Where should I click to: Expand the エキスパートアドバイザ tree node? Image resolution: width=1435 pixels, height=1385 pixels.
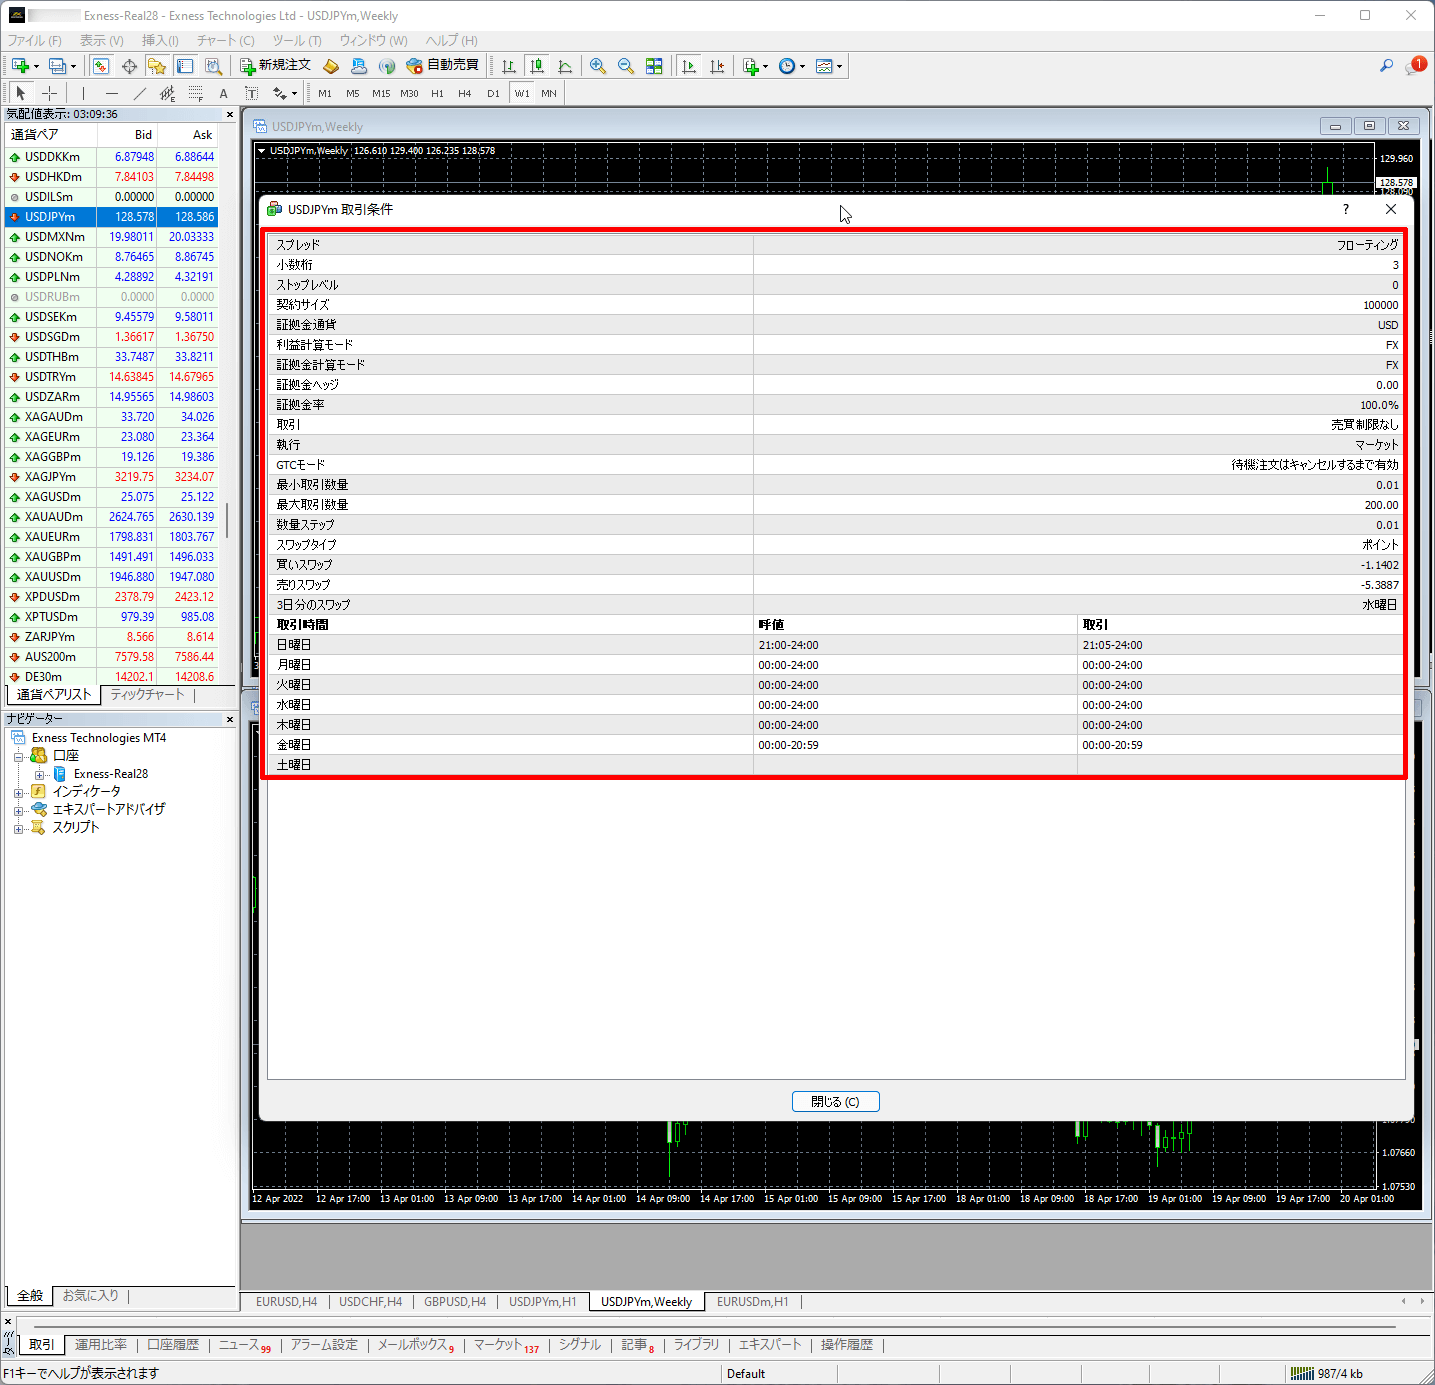[x=18, y=810]
